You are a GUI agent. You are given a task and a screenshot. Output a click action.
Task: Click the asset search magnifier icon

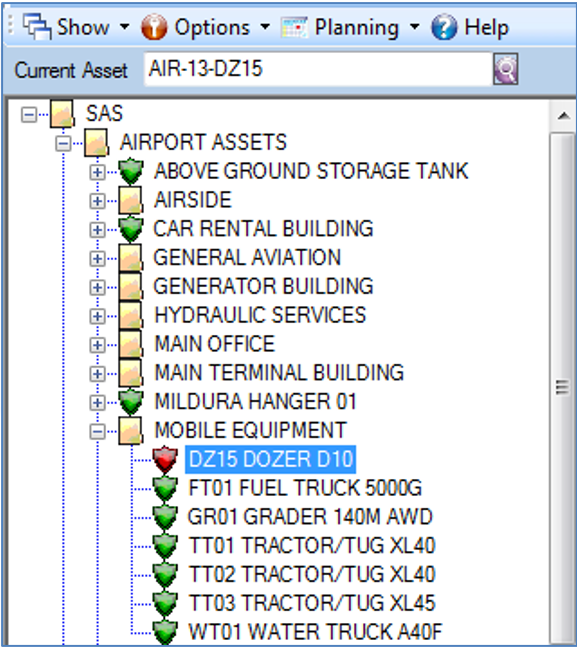506,69
